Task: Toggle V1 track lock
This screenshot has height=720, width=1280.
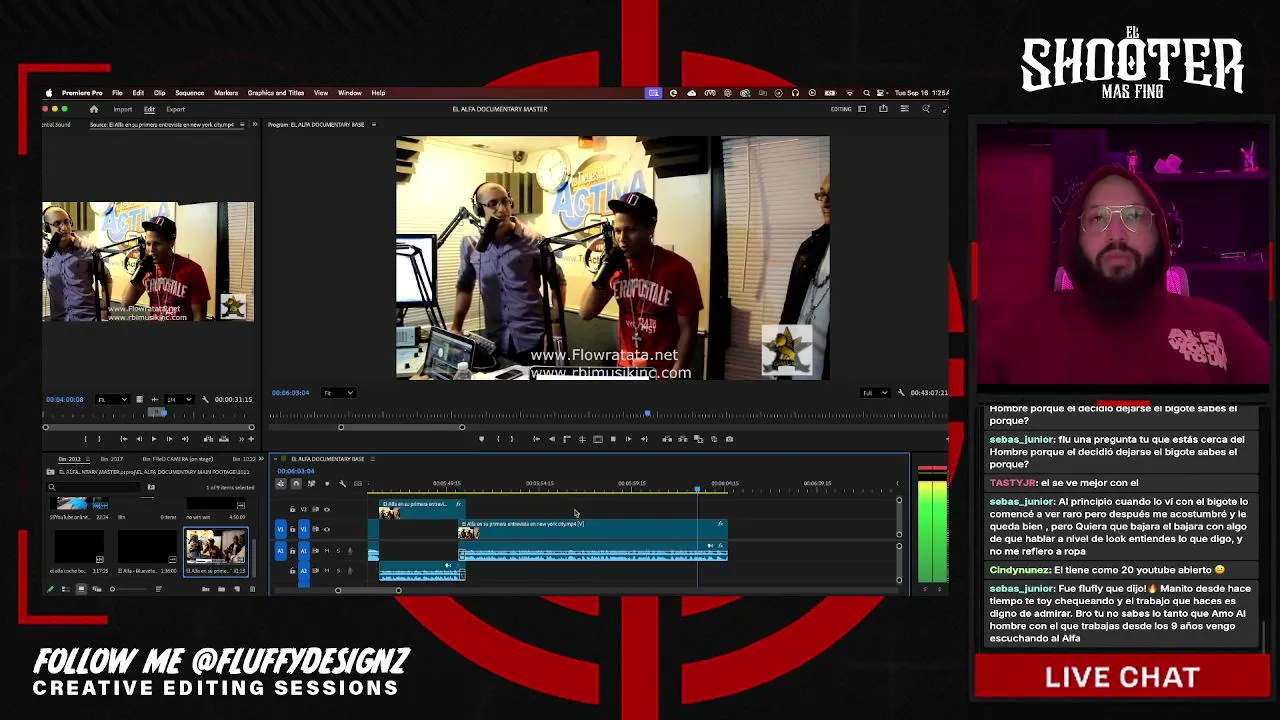Action: [x=292, y=529]
